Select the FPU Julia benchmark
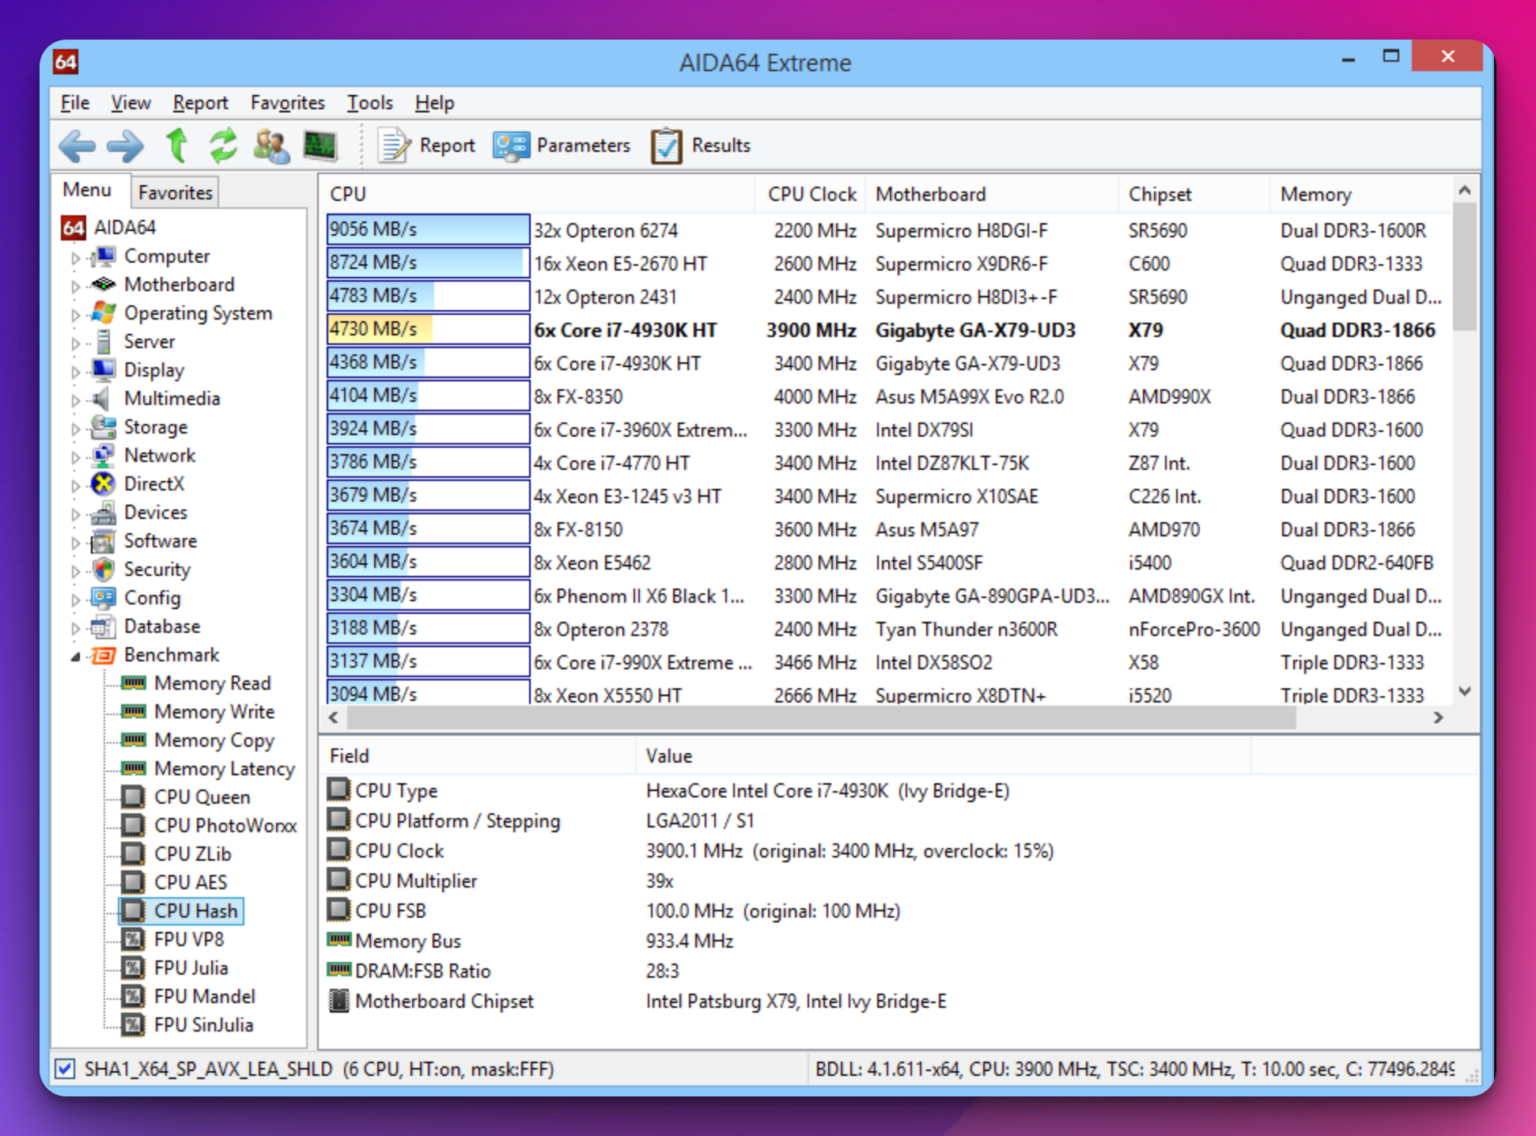The height and width of the screenshot is (1136, 1536). pos(193,967)
